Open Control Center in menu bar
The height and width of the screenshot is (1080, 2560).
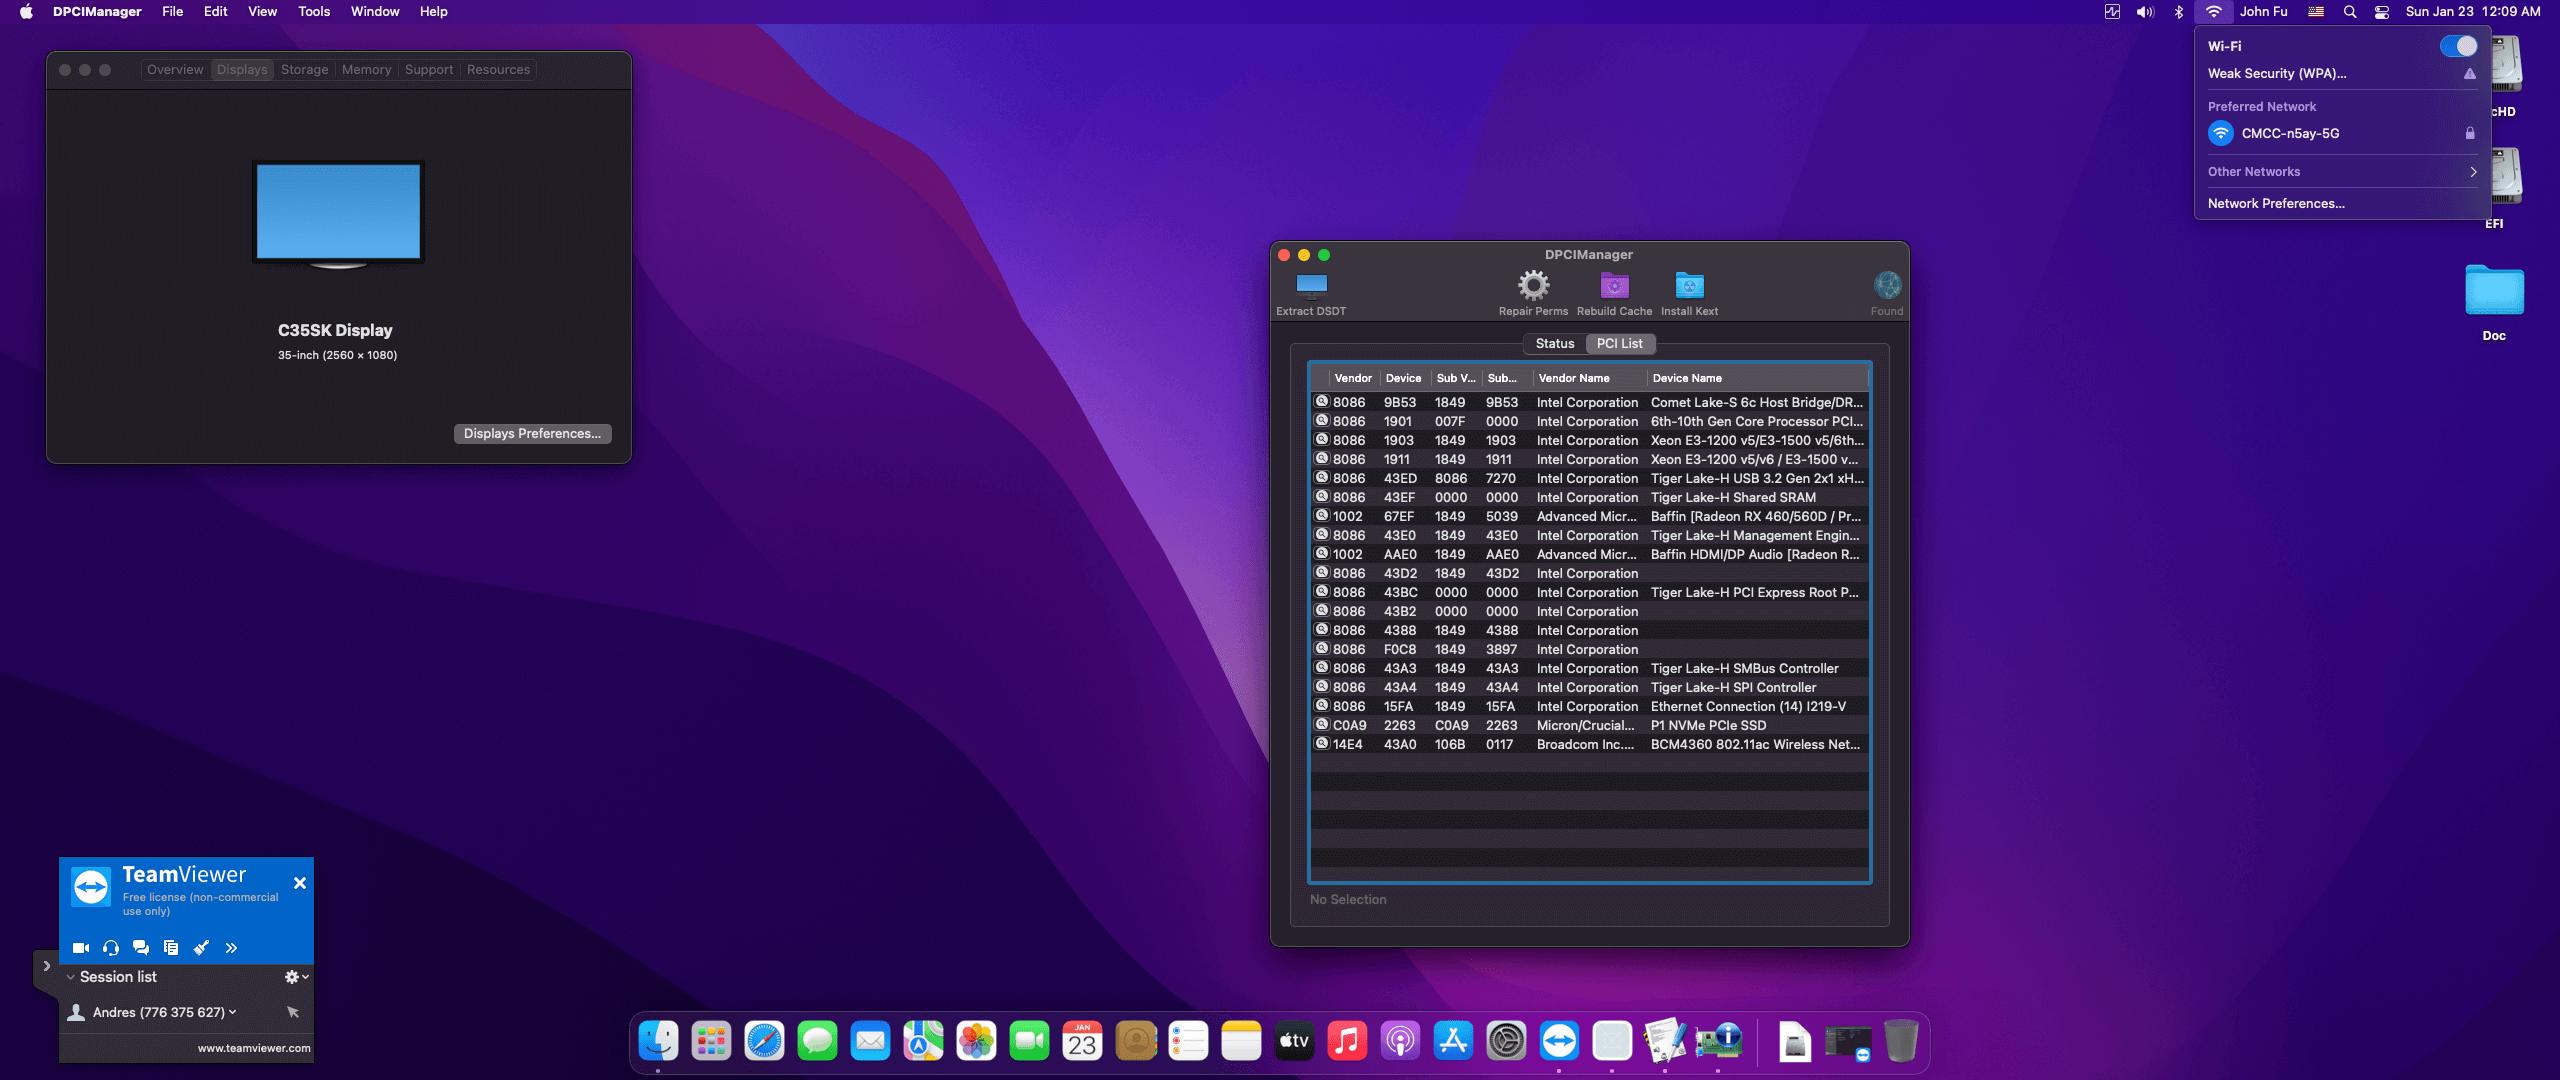tap(2382, 12)
